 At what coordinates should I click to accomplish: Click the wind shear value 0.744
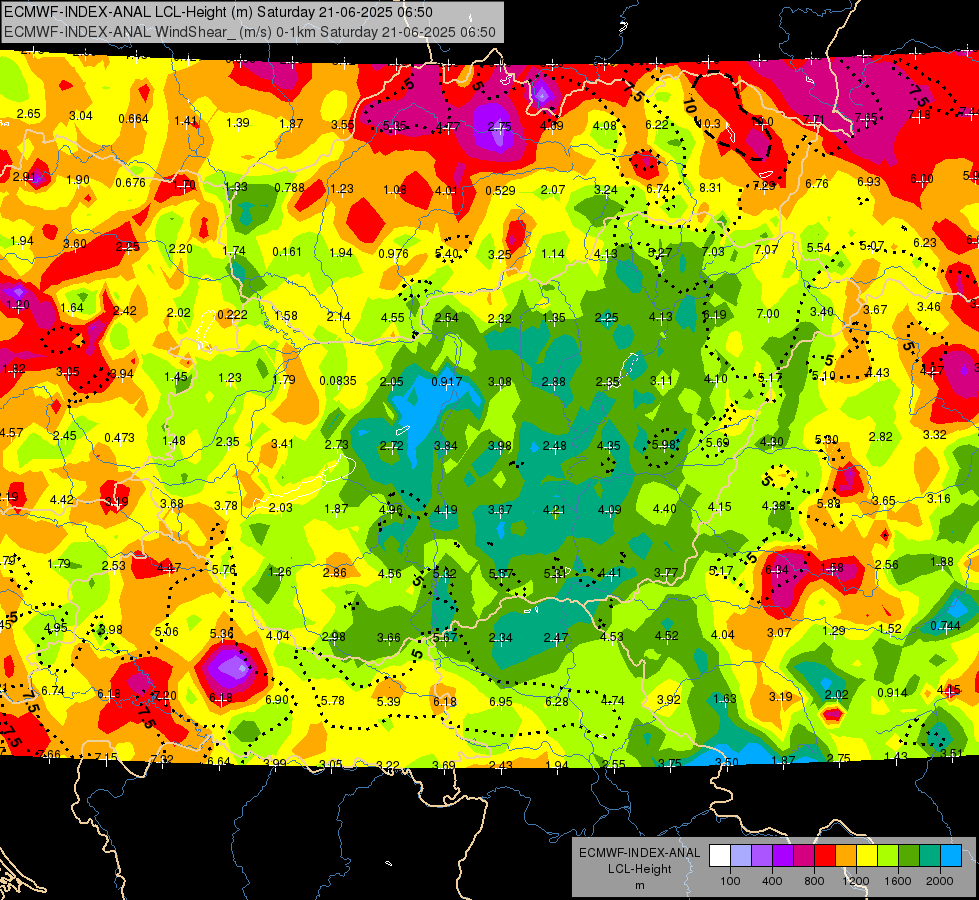click(945, 625)
